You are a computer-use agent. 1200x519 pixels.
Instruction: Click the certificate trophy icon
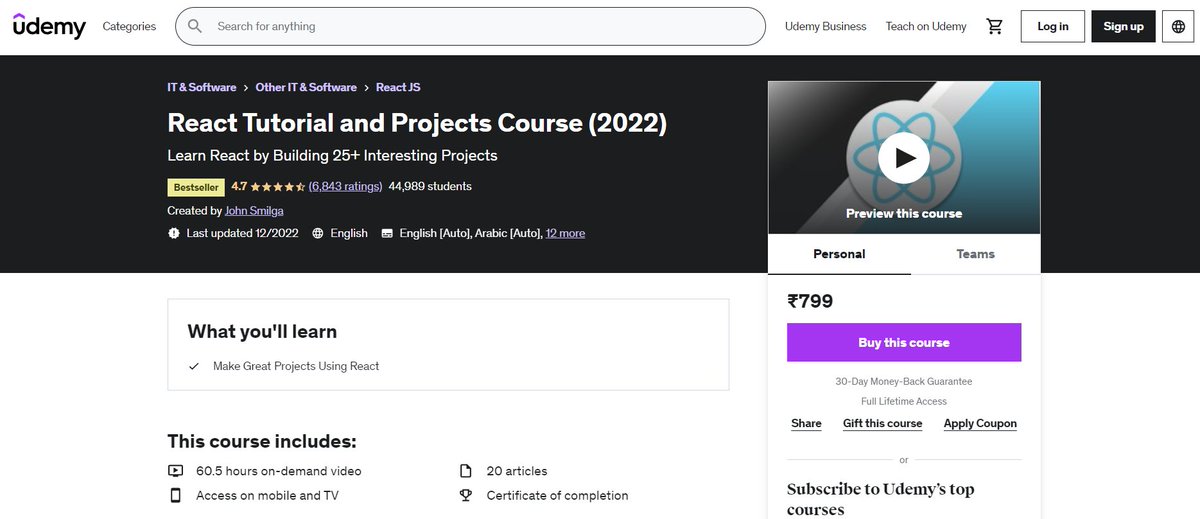(x=465, y=495)
